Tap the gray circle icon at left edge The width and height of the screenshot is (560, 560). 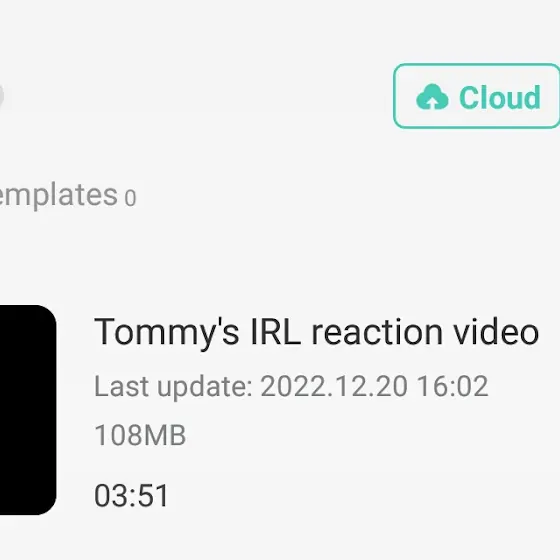coord(2,96)
